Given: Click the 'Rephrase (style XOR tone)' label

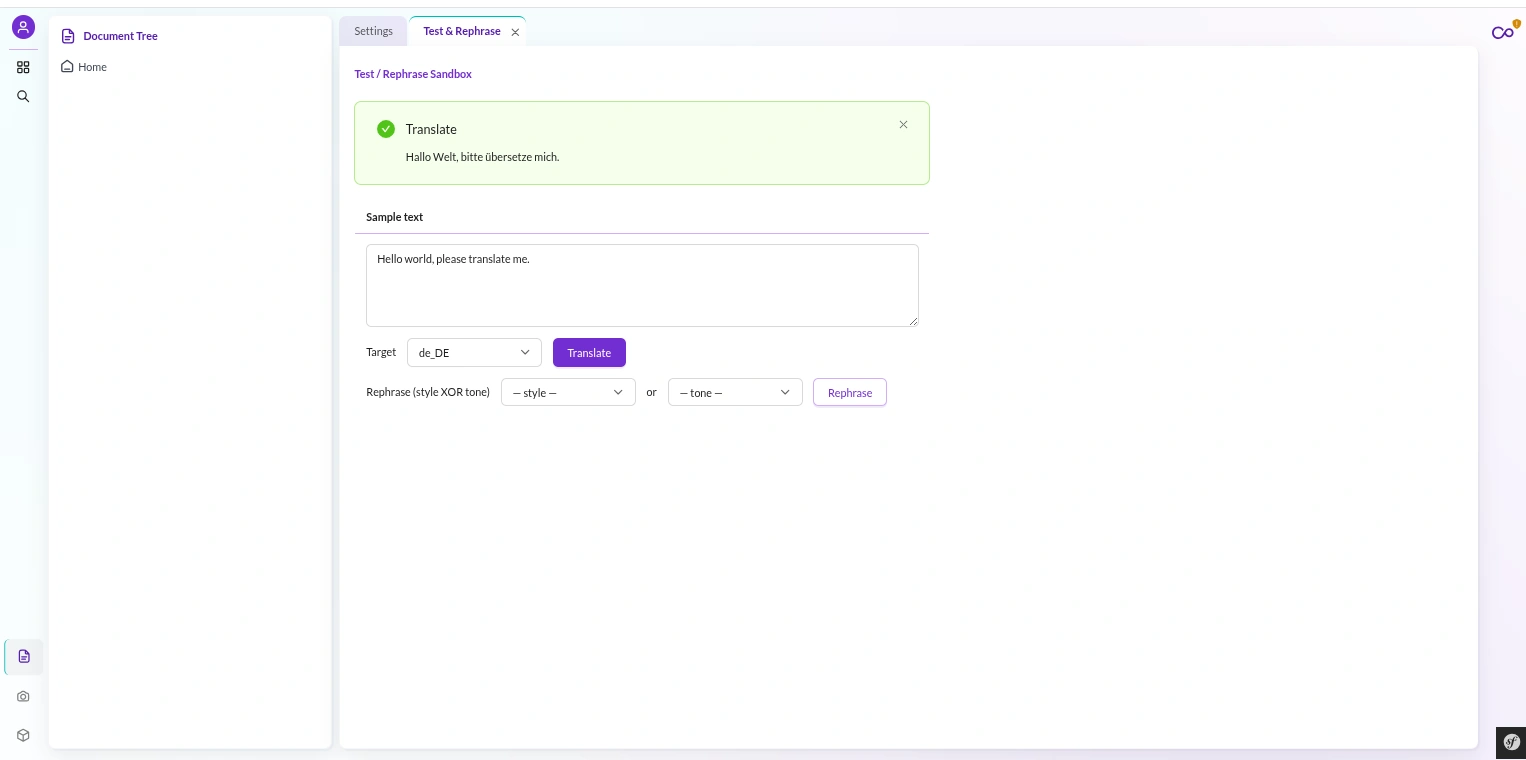Looking at the screenshot, I should (428, 393).
